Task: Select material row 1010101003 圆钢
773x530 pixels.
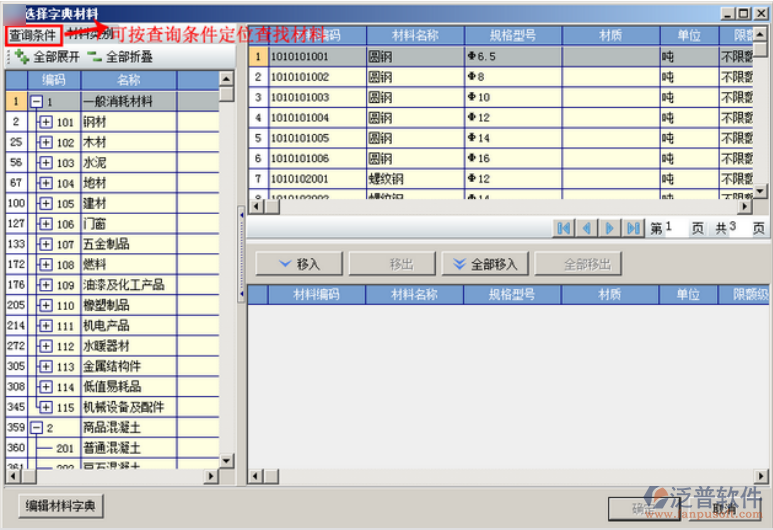Action: (300, 98)
